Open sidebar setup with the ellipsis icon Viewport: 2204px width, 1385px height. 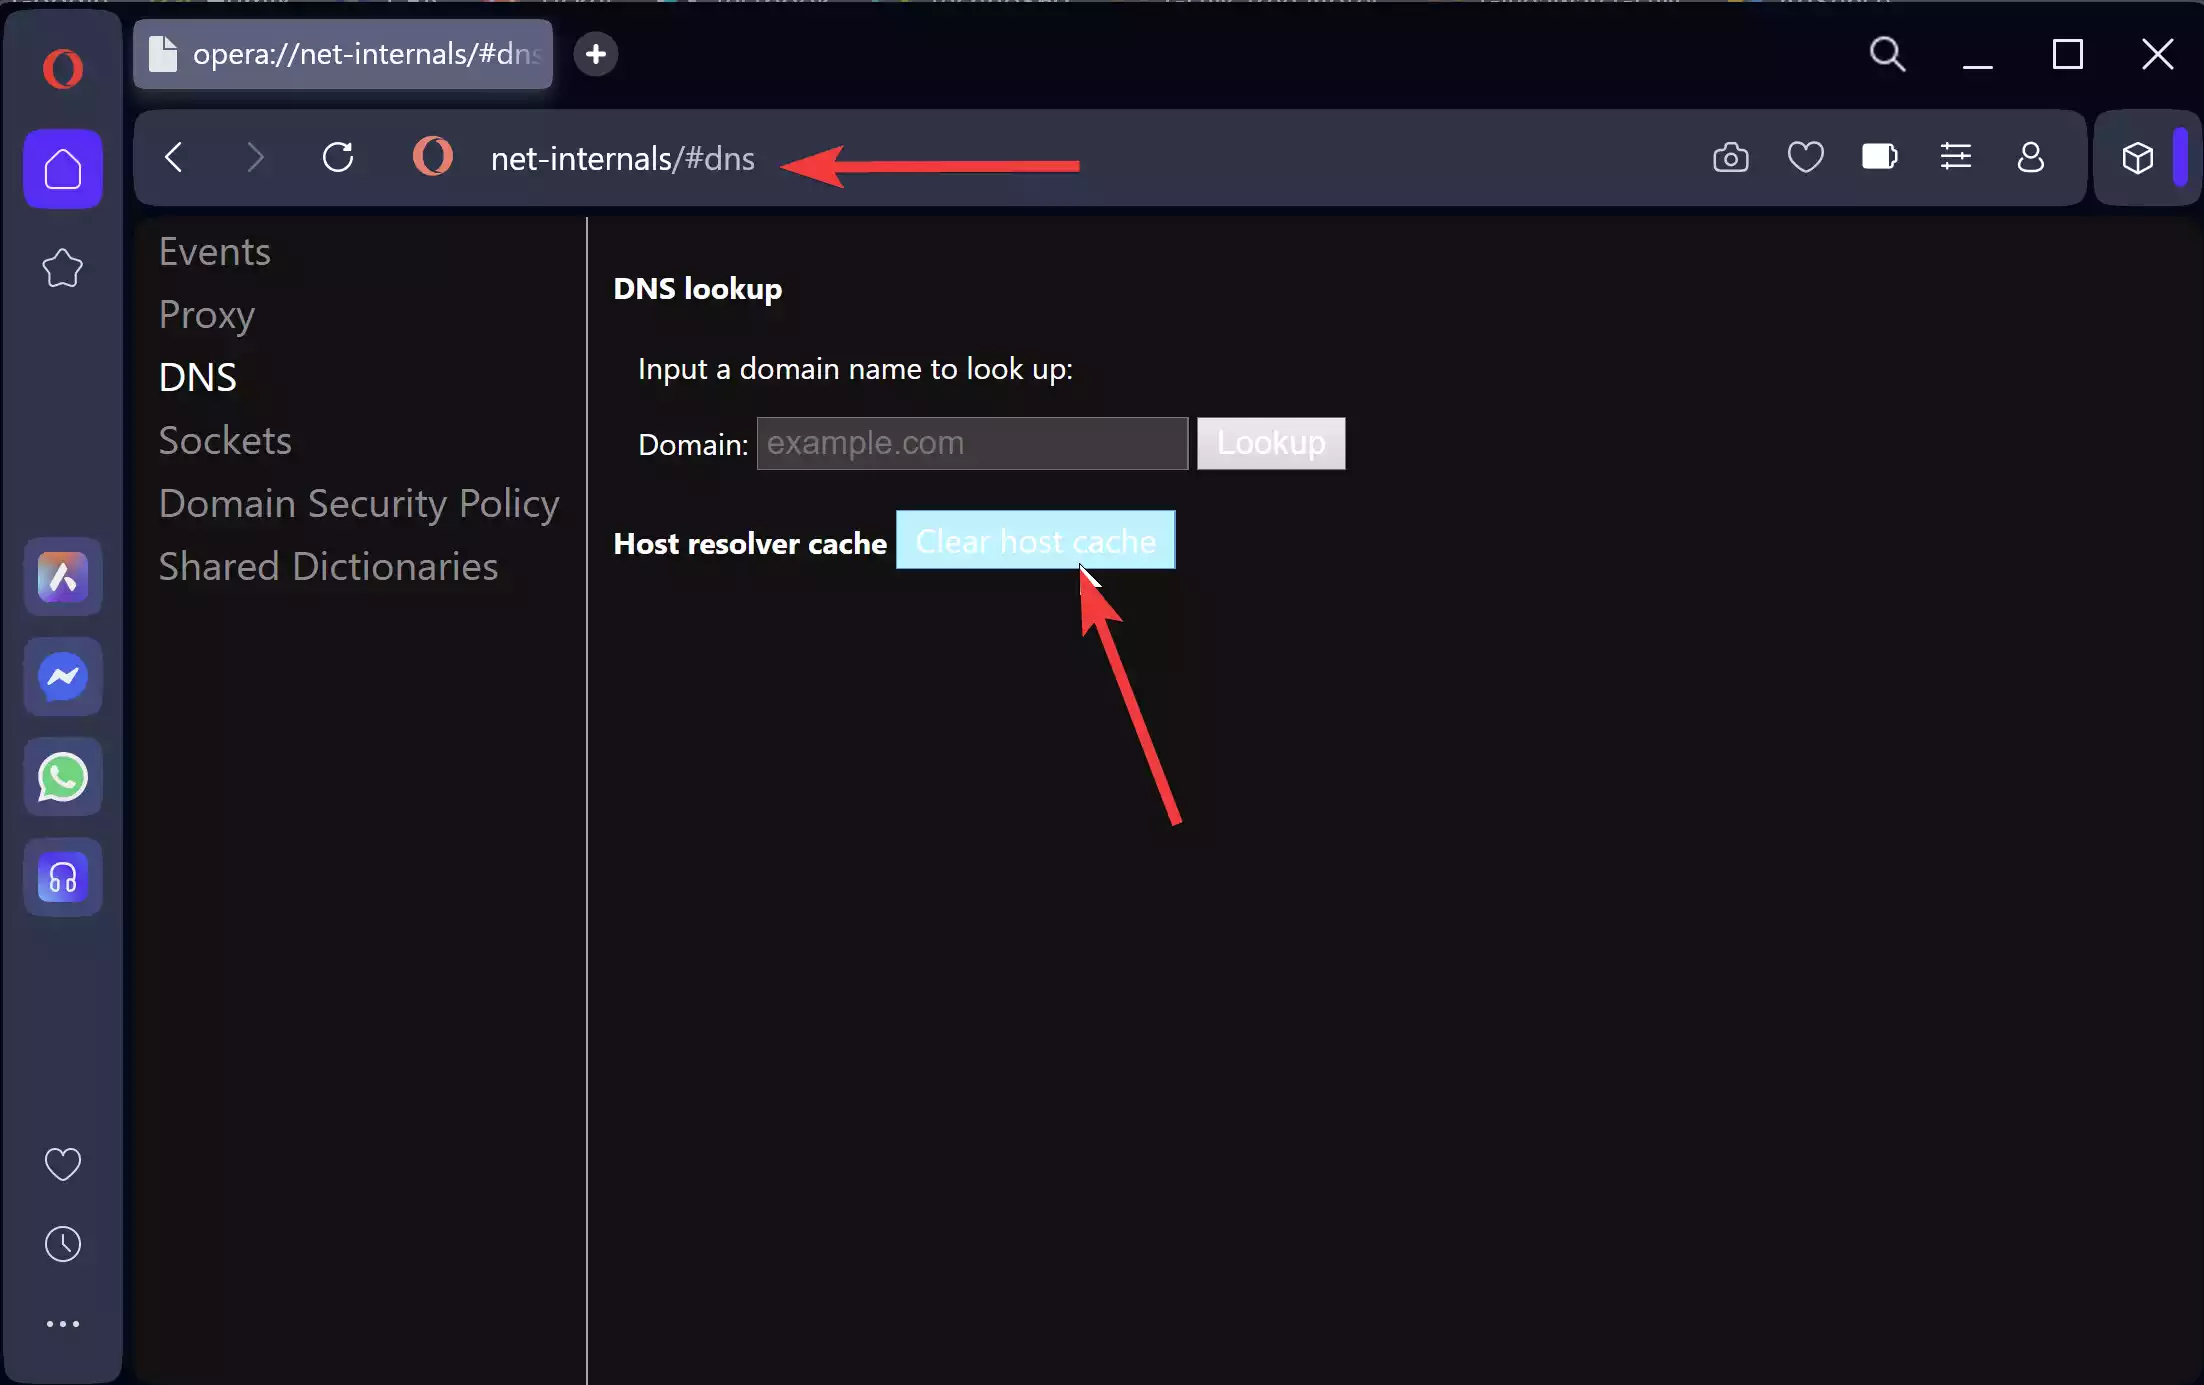62,1323
